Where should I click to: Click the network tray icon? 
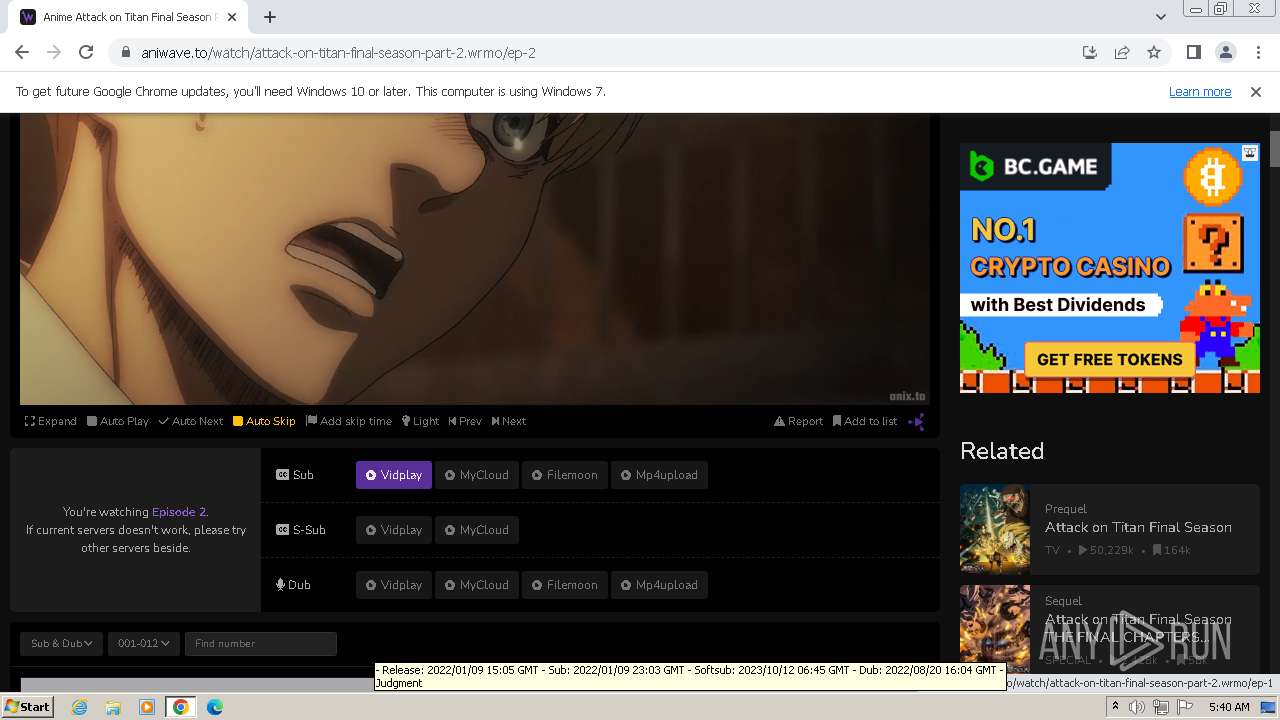[1160, 707]
